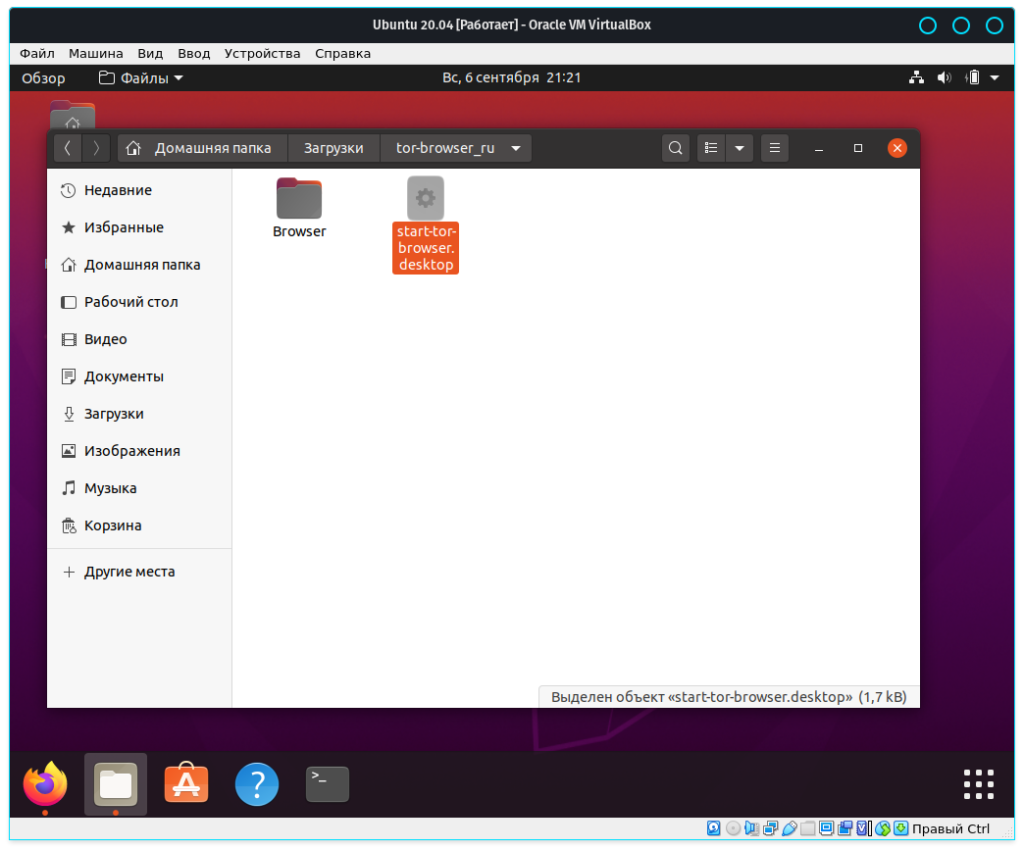Open Недавние in sidebar
This screenshot has width=1024, height=850.
[117, 190]
